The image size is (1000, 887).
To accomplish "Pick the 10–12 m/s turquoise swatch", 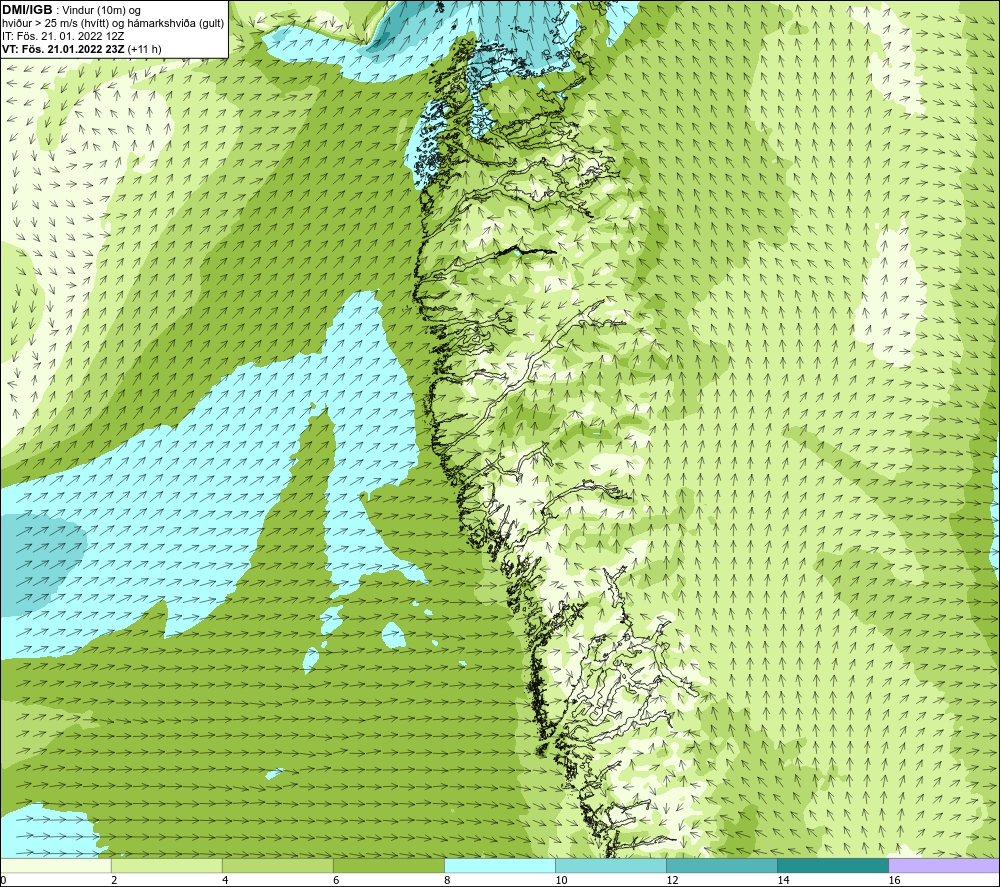I will (x=610, y=865).
